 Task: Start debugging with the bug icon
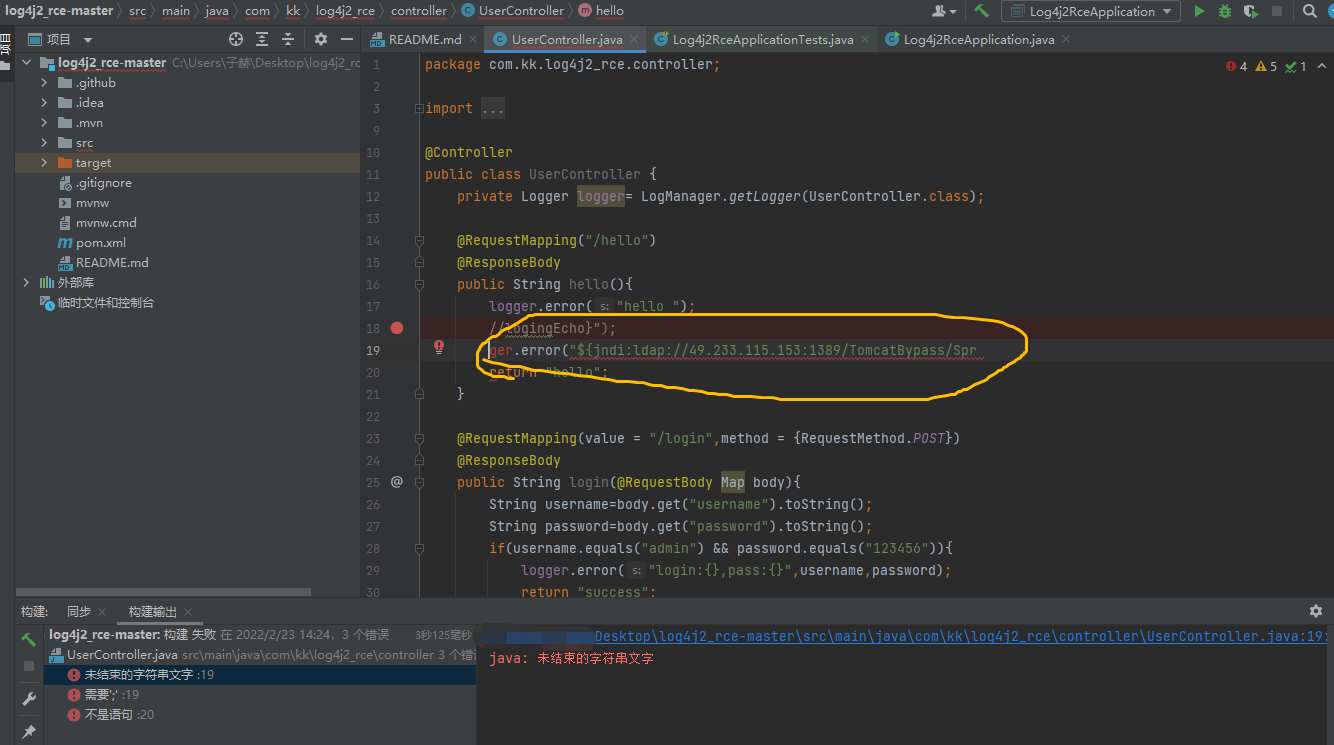[x=1225, y=11]
